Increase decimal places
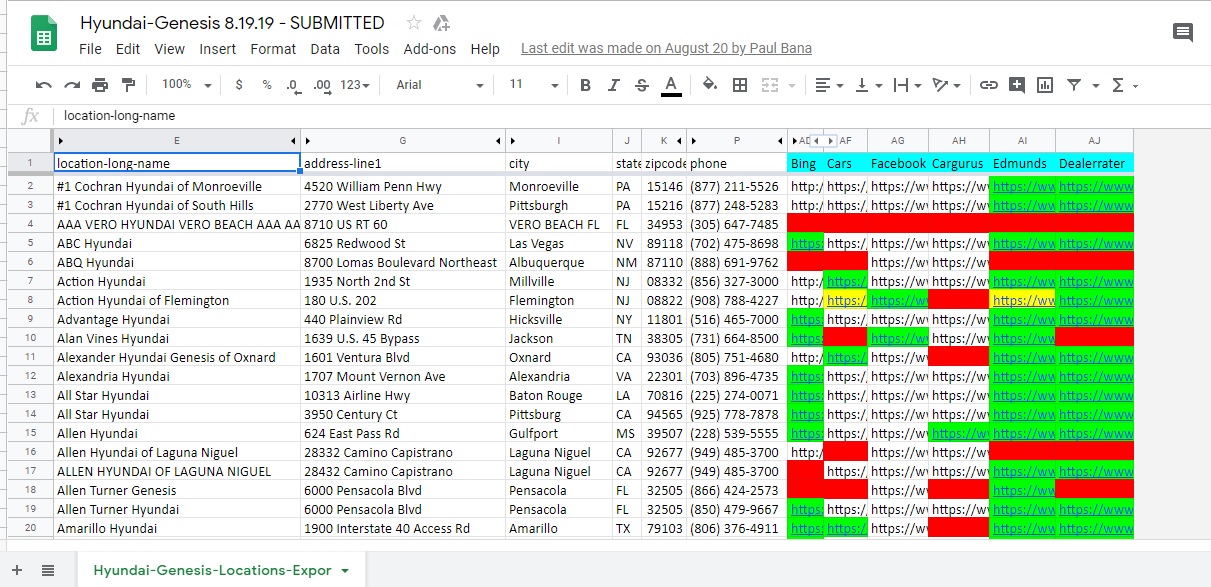The width and height of the screenshot is (1211, 587). tap(322, 85)
